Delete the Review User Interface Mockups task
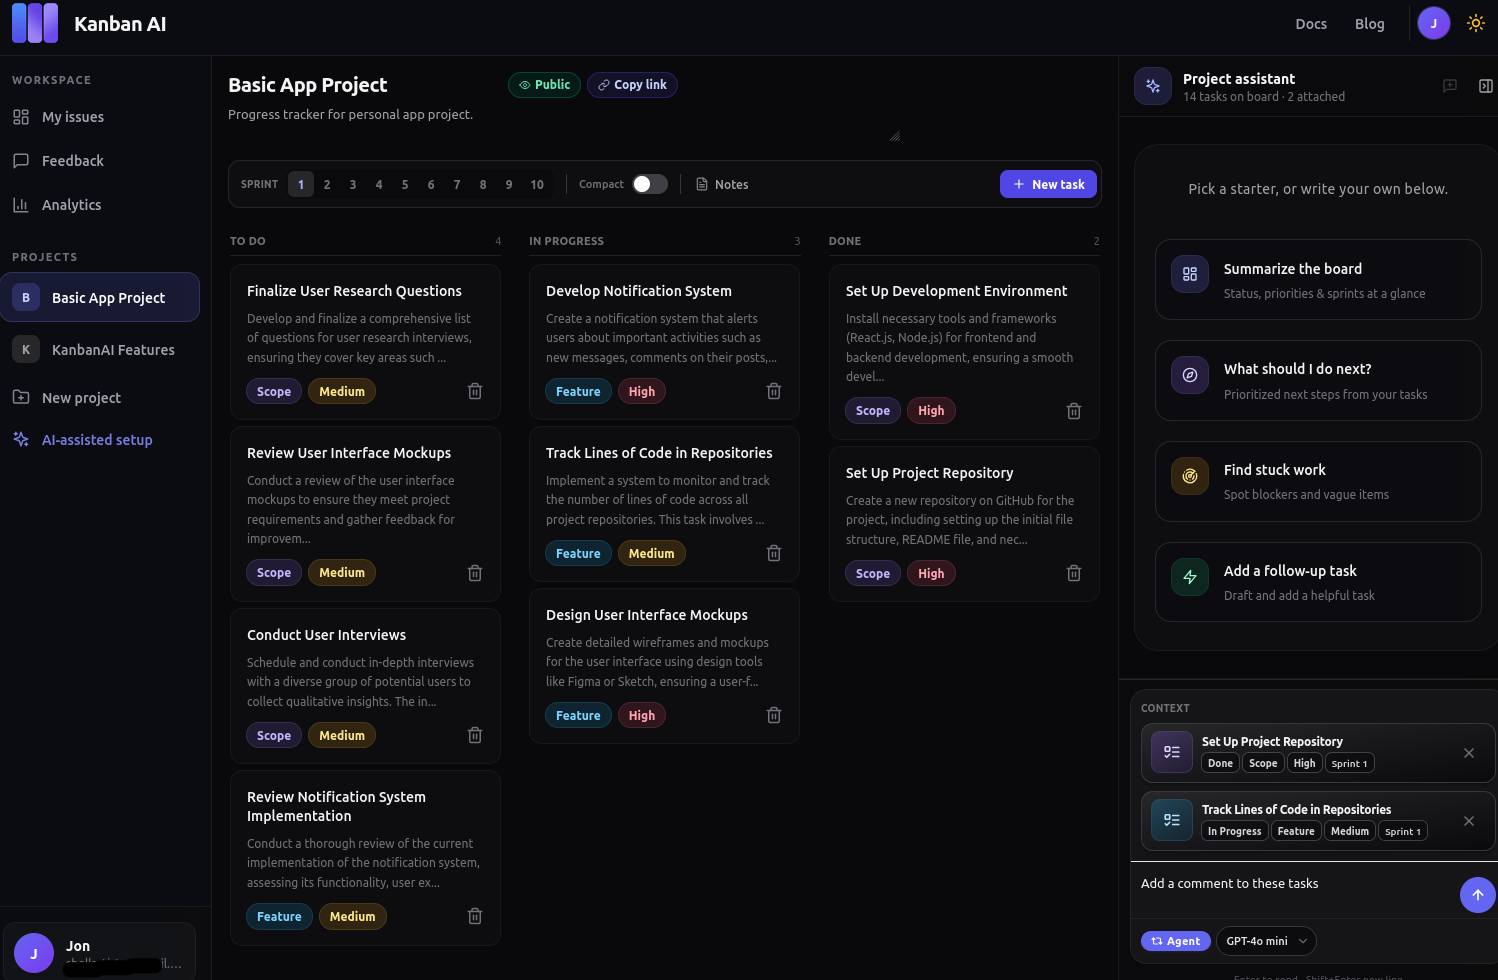 475,573
